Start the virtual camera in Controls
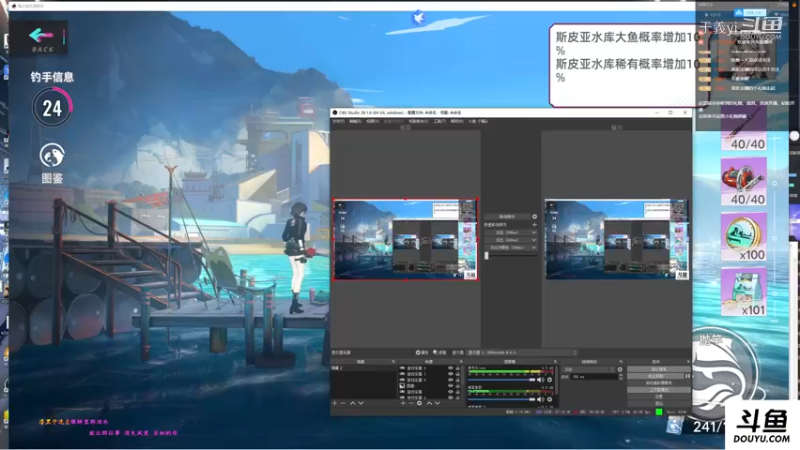This screenshot has width=800, height=450. pos(659,383)
